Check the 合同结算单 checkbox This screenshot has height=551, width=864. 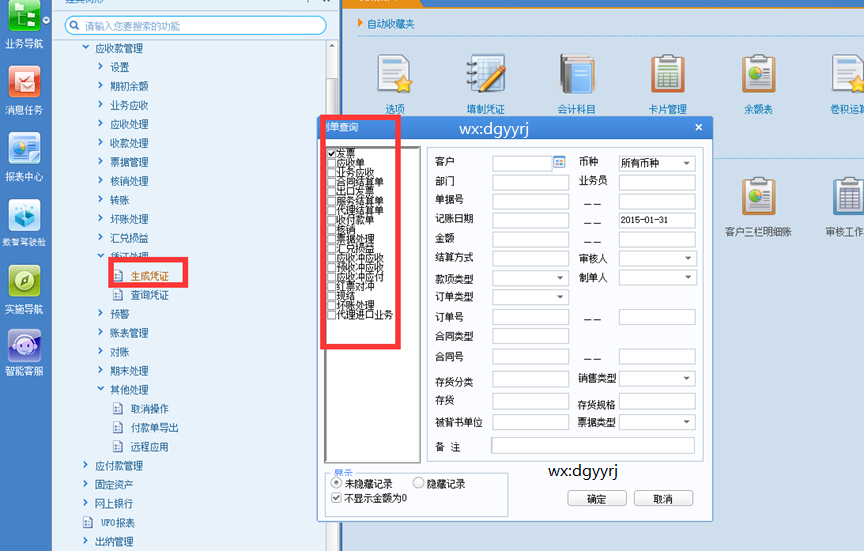coord(332,182)
